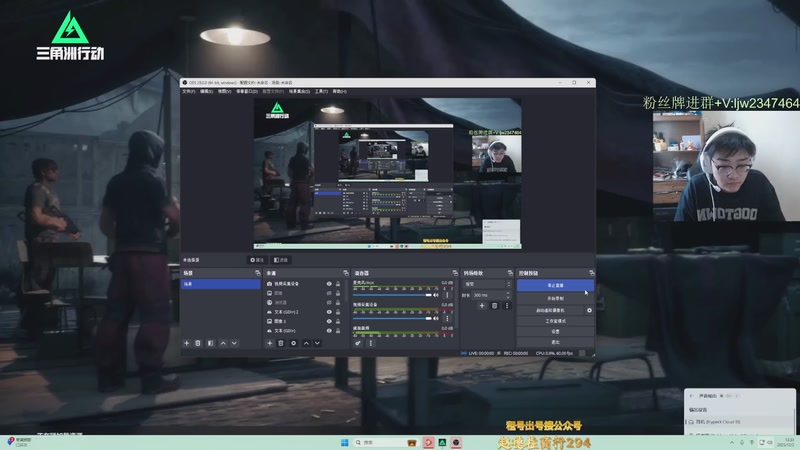Screen dimensions: 800x450
Task: Click the blue Stop Streaming button
Action: (x=556, y=286)
